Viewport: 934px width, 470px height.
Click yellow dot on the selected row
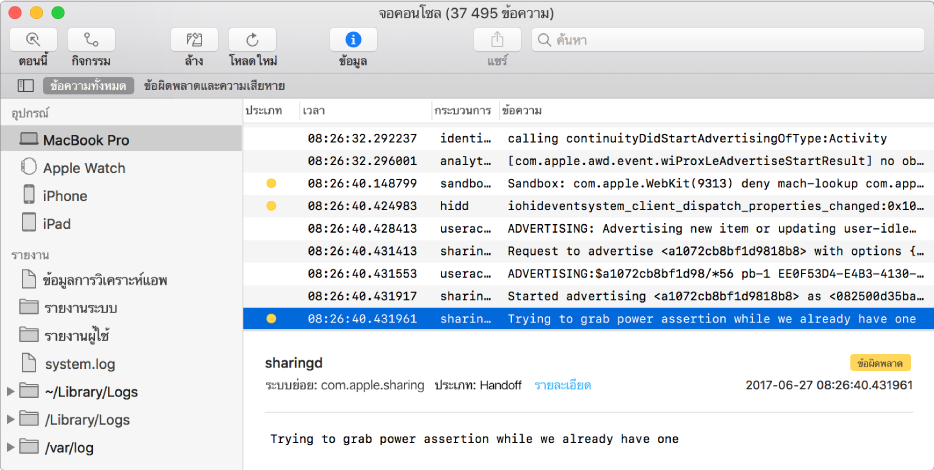[271, 319]
